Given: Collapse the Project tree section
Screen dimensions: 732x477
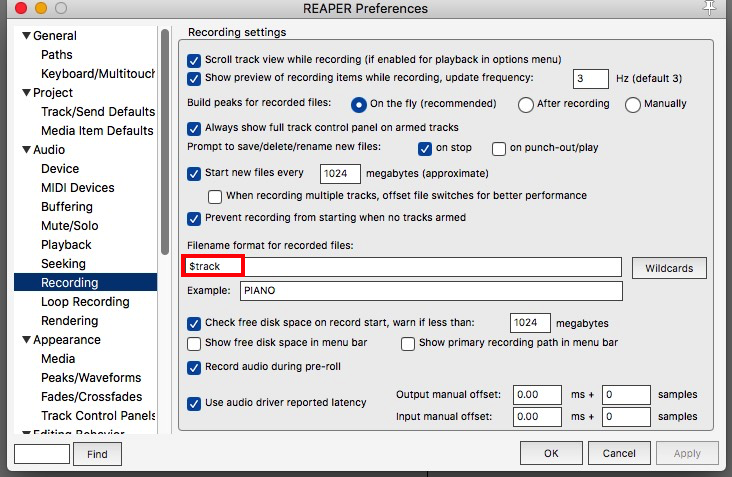Looking at the screenshot, I should click(27, 92).
